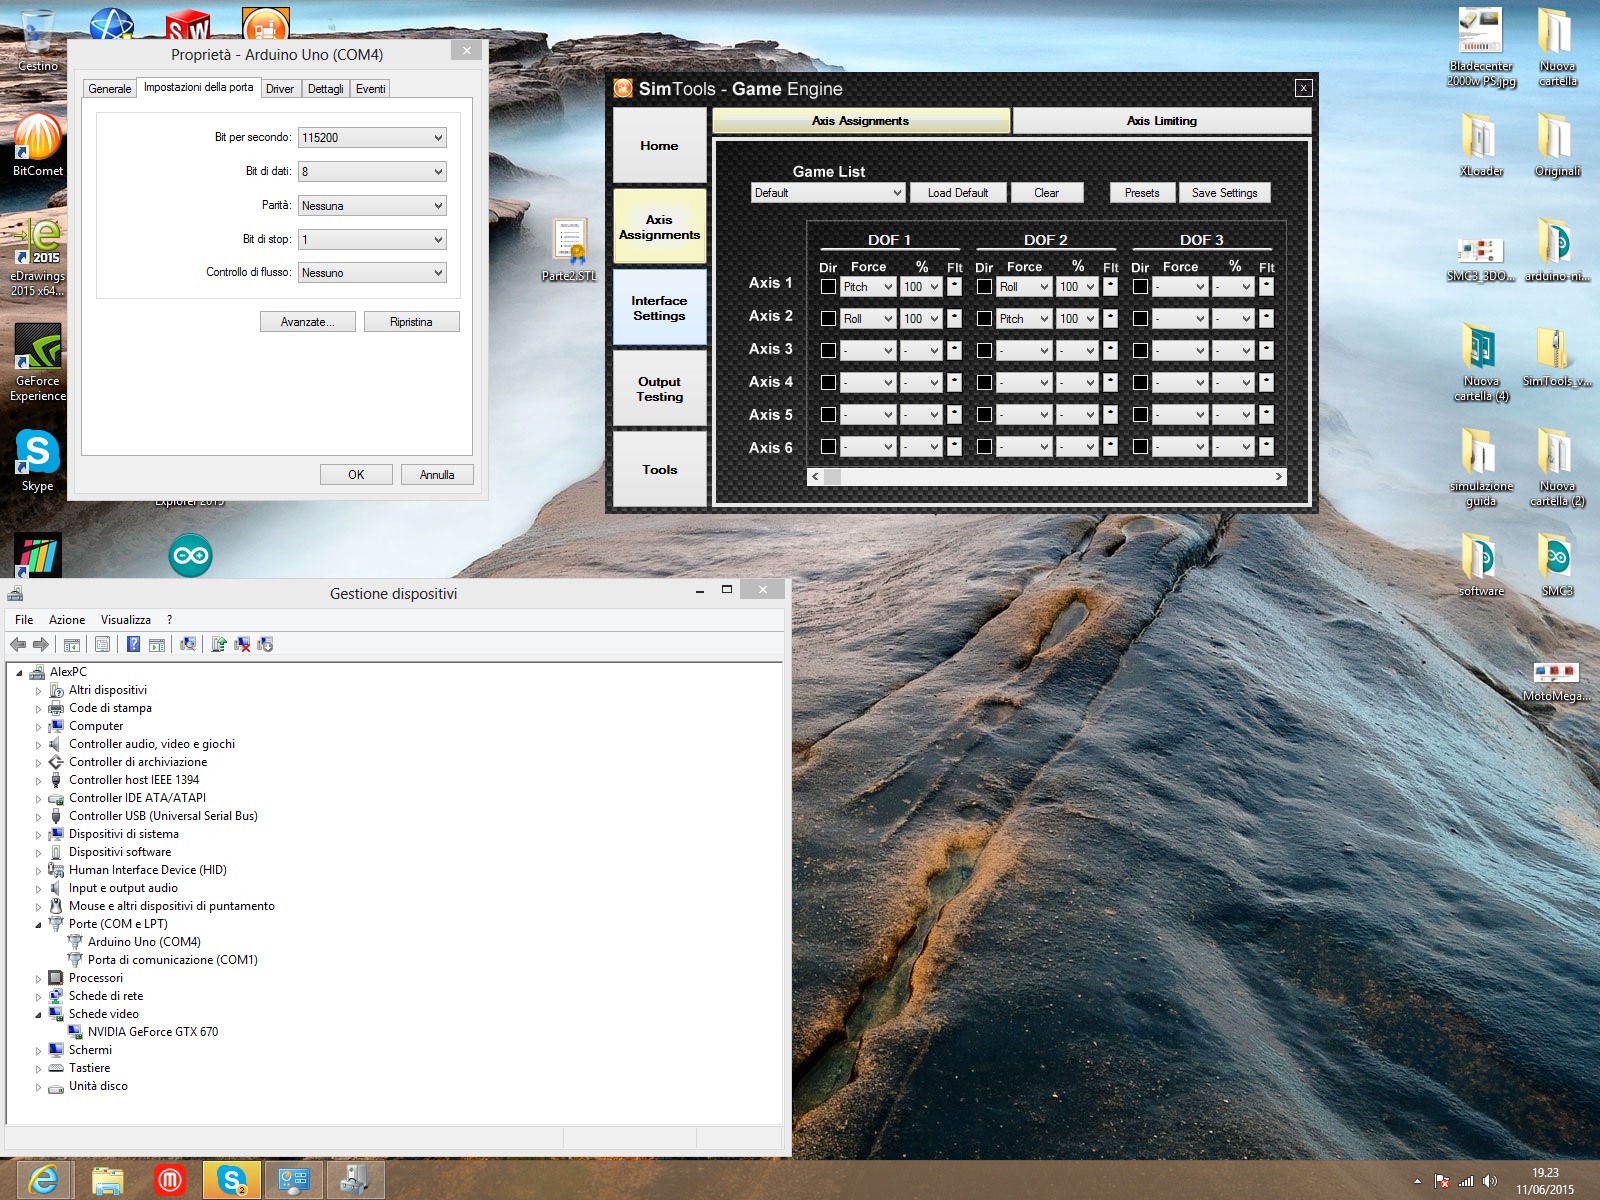This screenshot has width=1600, height=1200.
Task: Click the horizontal scrollbar under the axis table
Action: (x=1046, y=477)
